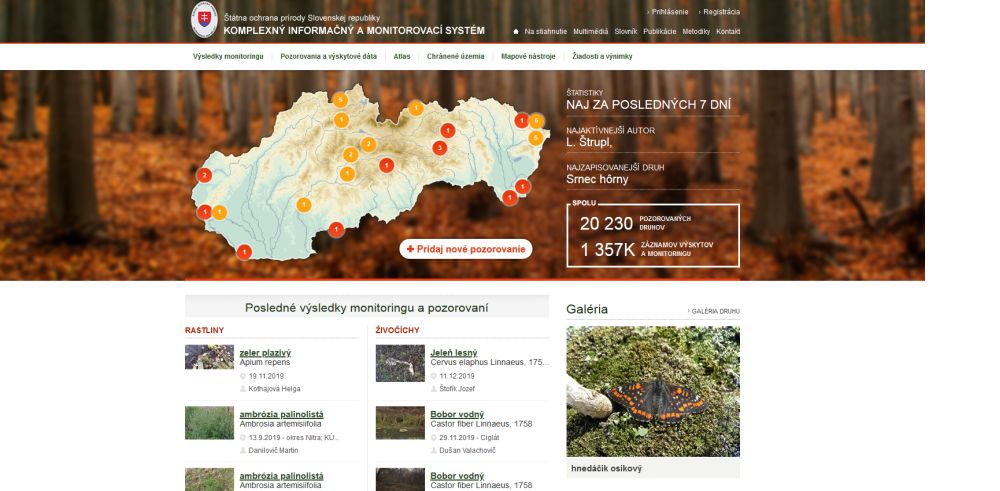Click the 1 357K records count
This screenshot has height=491, width=1000.
[x=607, y=250]
